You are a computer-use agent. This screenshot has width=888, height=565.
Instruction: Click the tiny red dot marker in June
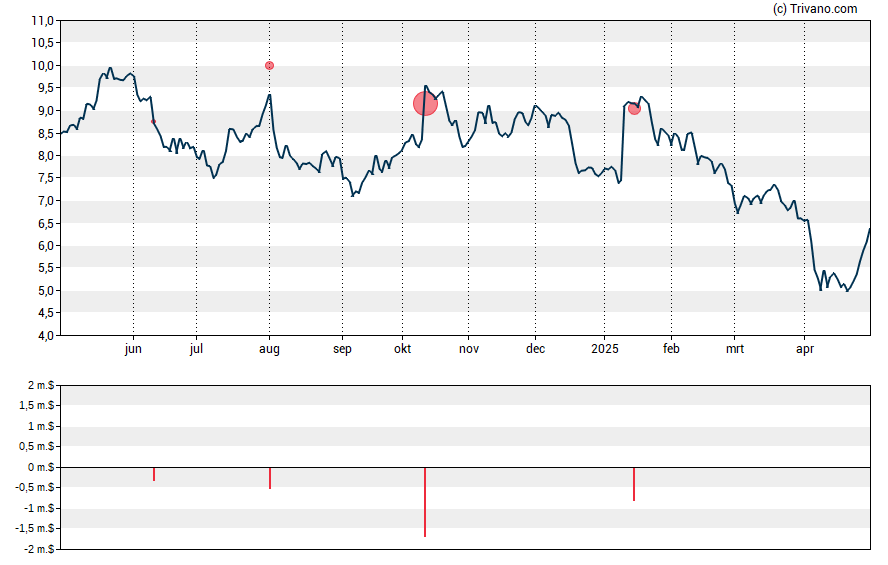point(153,121)
